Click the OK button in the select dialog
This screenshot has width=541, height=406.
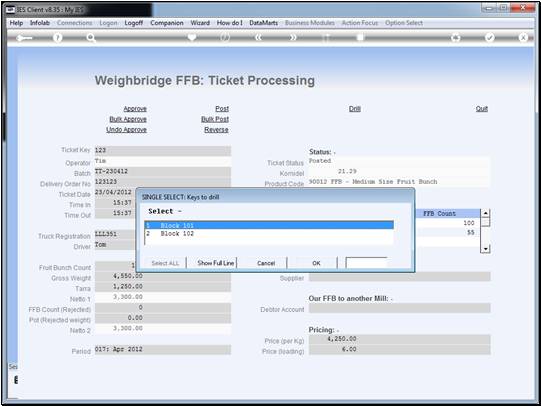[x=316, y=263]
